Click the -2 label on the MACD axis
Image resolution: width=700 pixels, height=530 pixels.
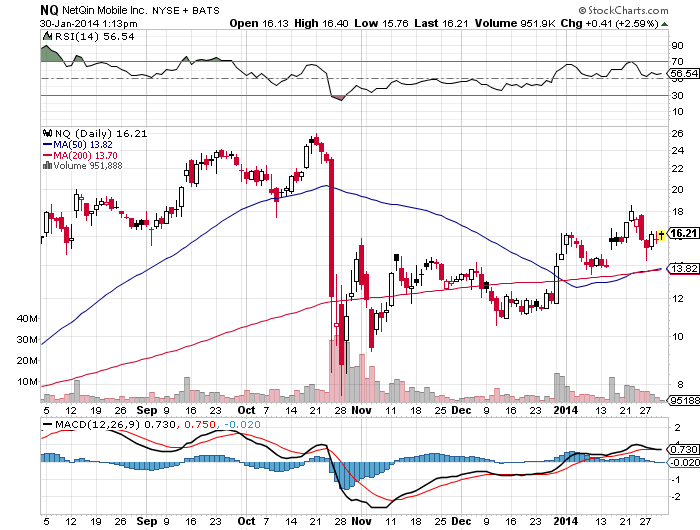[x=677, y=497]
